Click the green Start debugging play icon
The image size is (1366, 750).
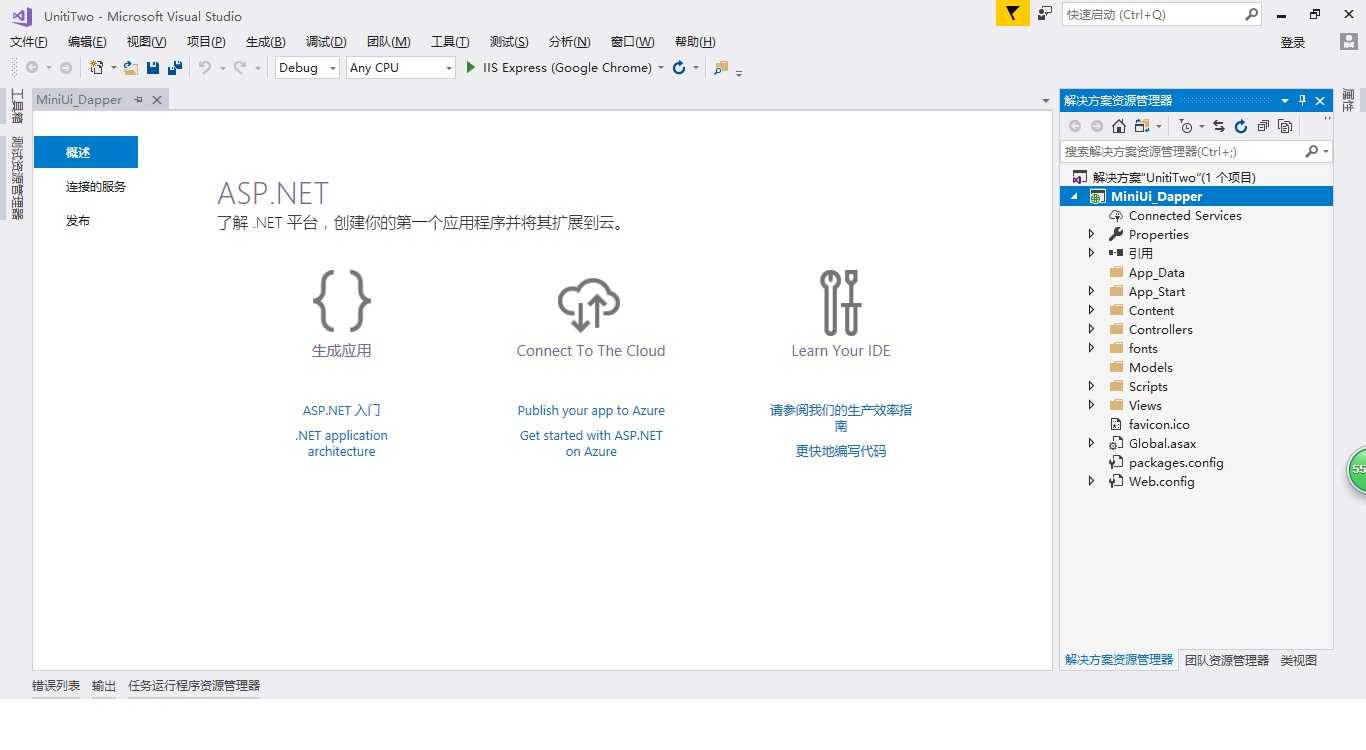coord(471,68)
